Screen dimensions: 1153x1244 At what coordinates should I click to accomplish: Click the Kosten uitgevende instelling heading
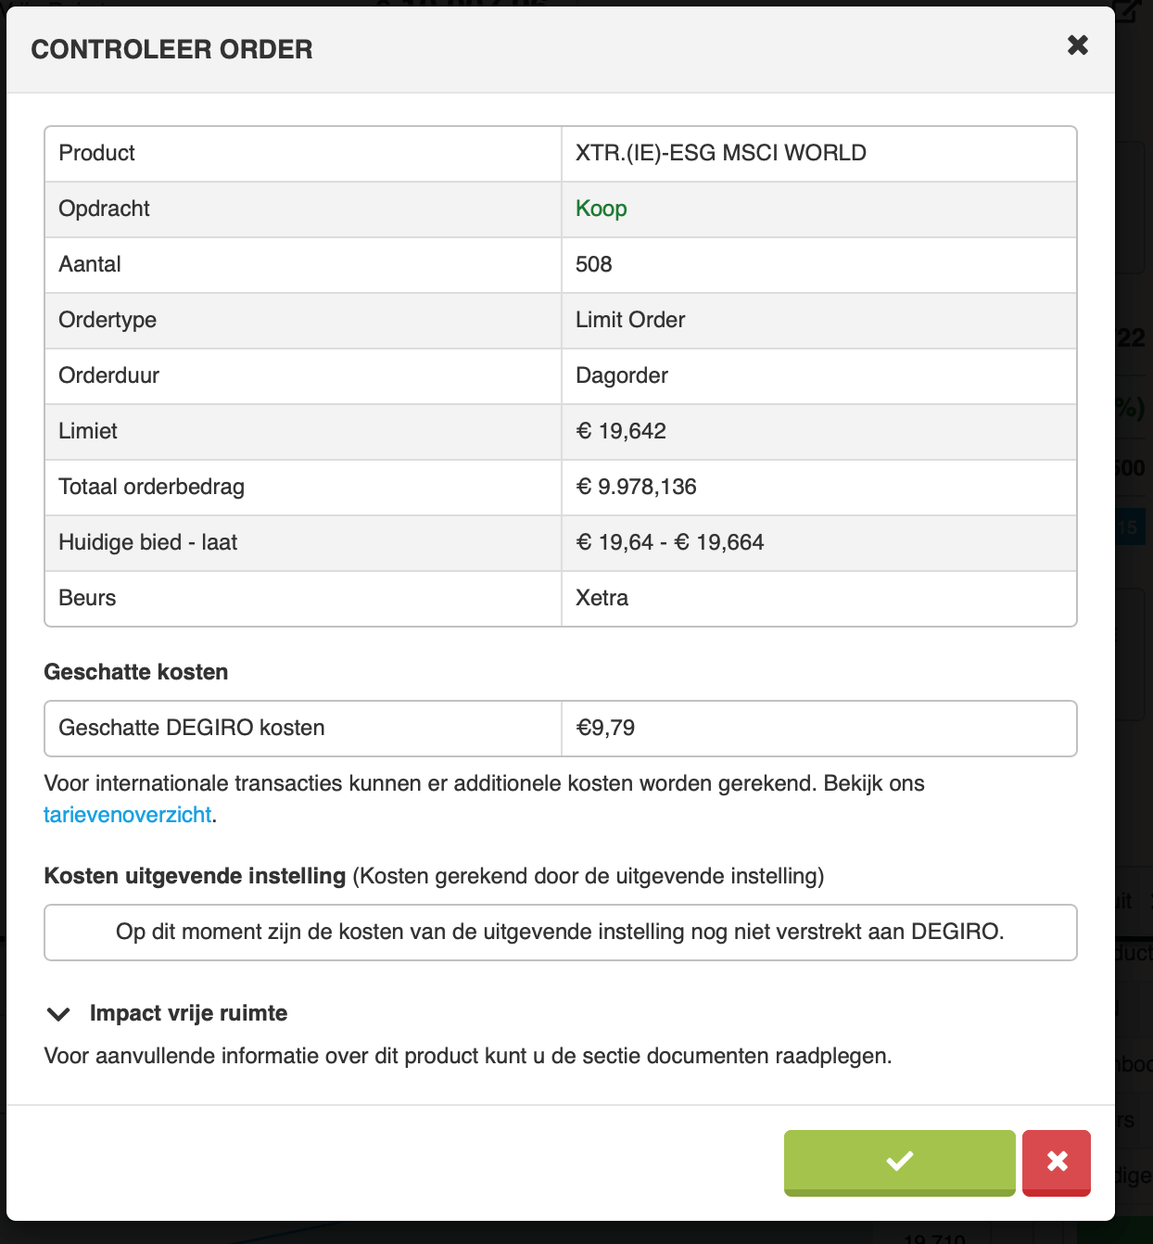[x=195, y=876]
